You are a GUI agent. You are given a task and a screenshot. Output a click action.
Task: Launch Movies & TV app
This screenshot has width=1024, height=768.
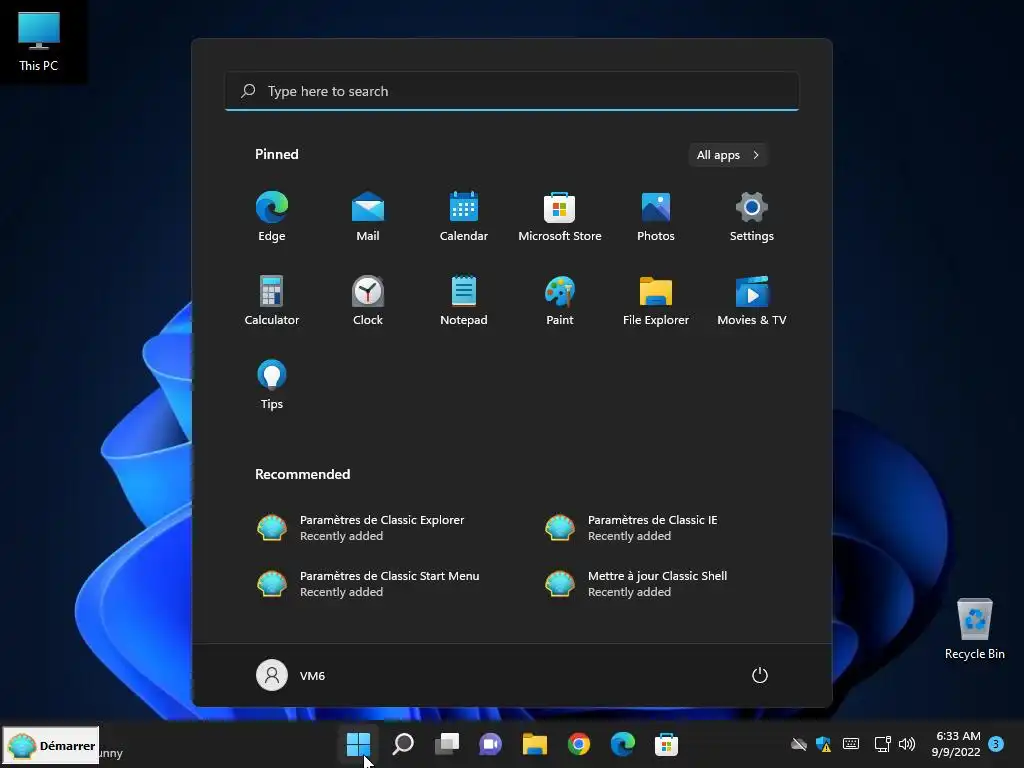(752, 300)
